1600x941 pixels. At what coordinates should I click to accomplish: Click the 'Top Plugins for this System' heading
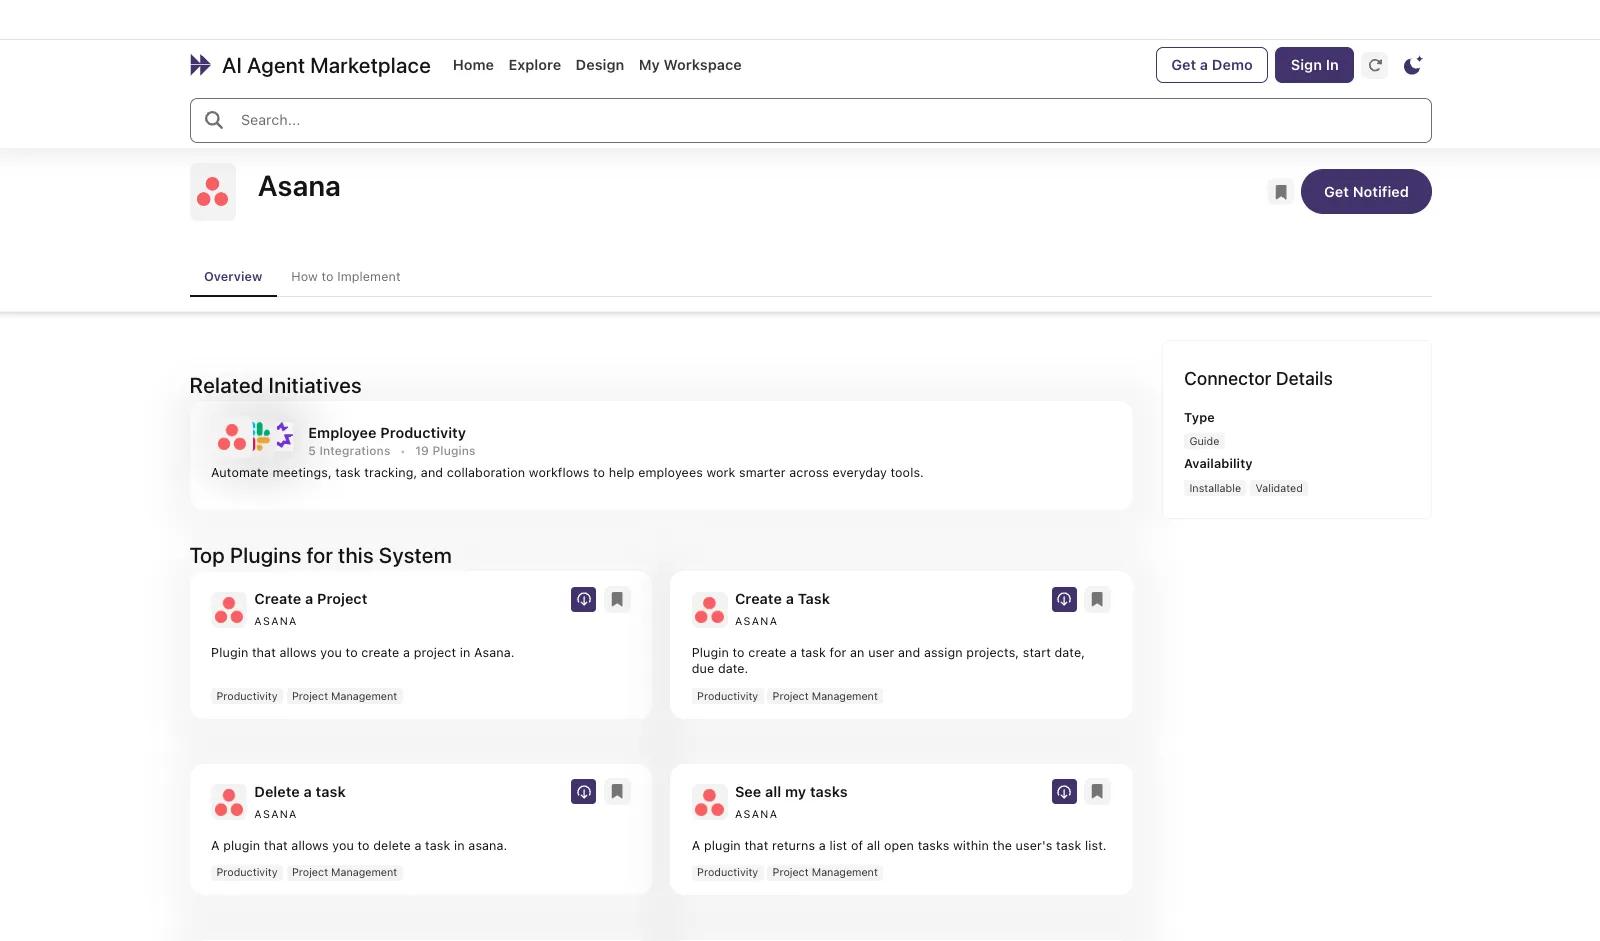click(320, 556)
